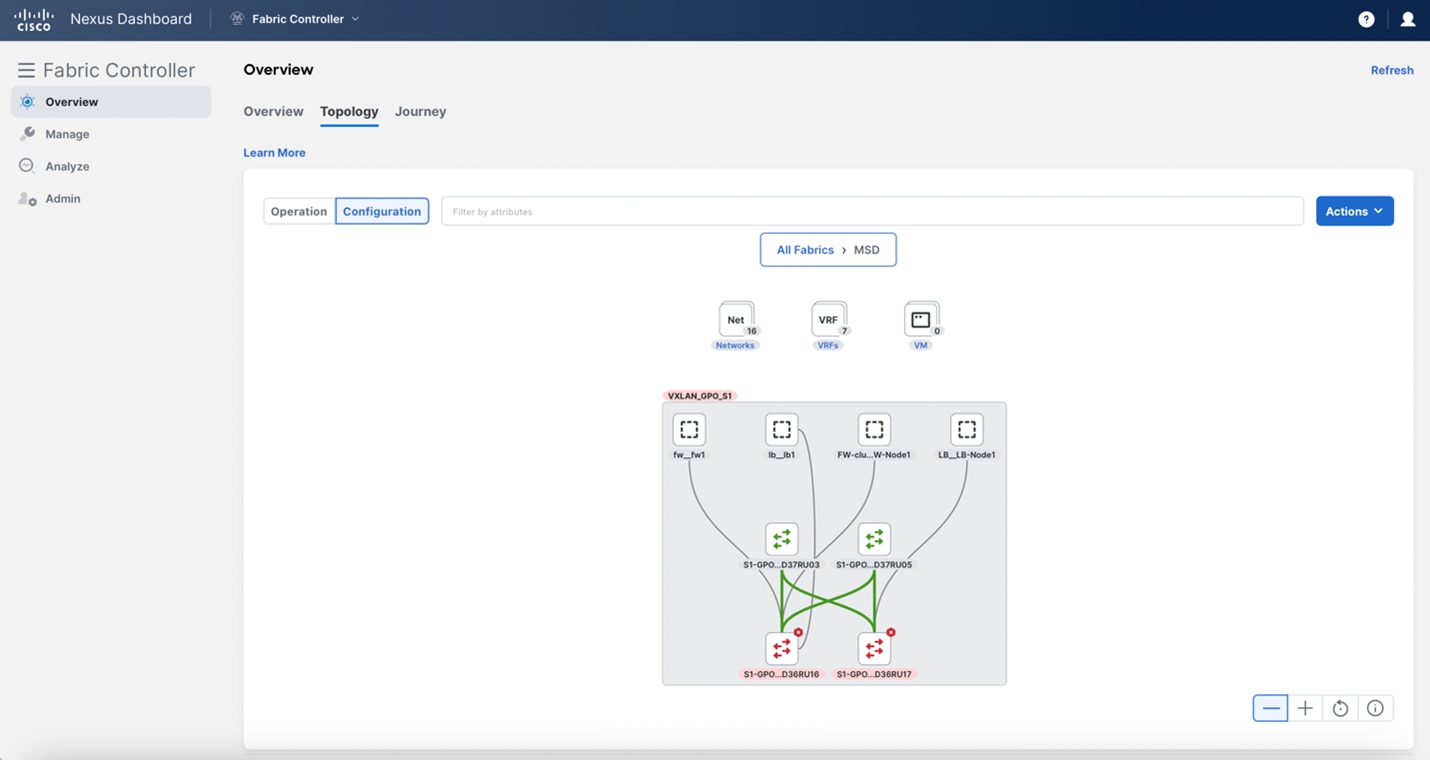Focus the Filter by attributes field
The height and width of the screenshot is (760, 1430).
point(872,211)
